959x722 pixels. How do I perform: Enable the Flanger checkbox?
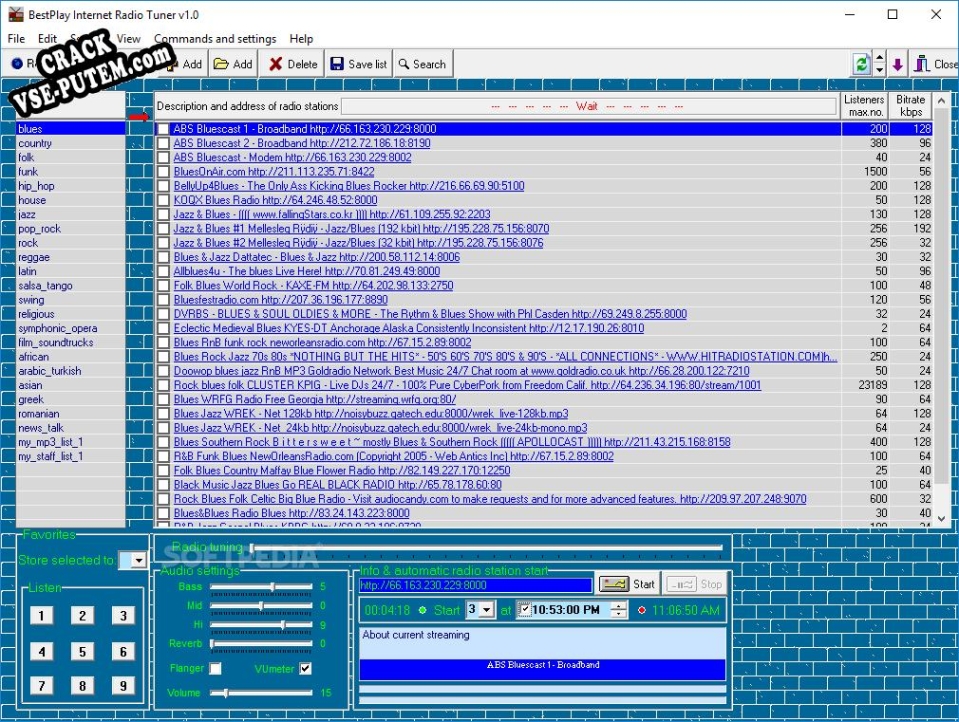pyautogui.click(x=214, y=668)
